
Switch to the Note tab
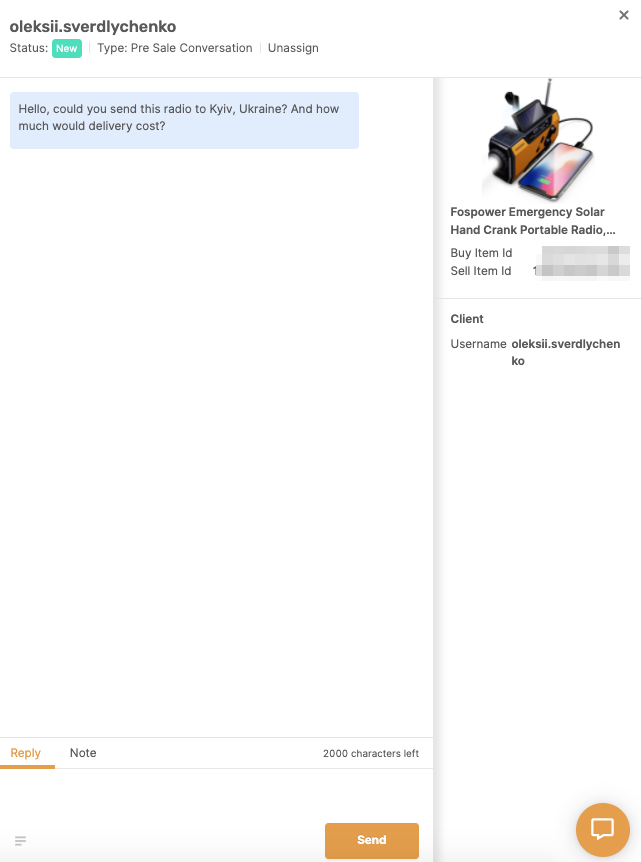(x=83, y=753)
